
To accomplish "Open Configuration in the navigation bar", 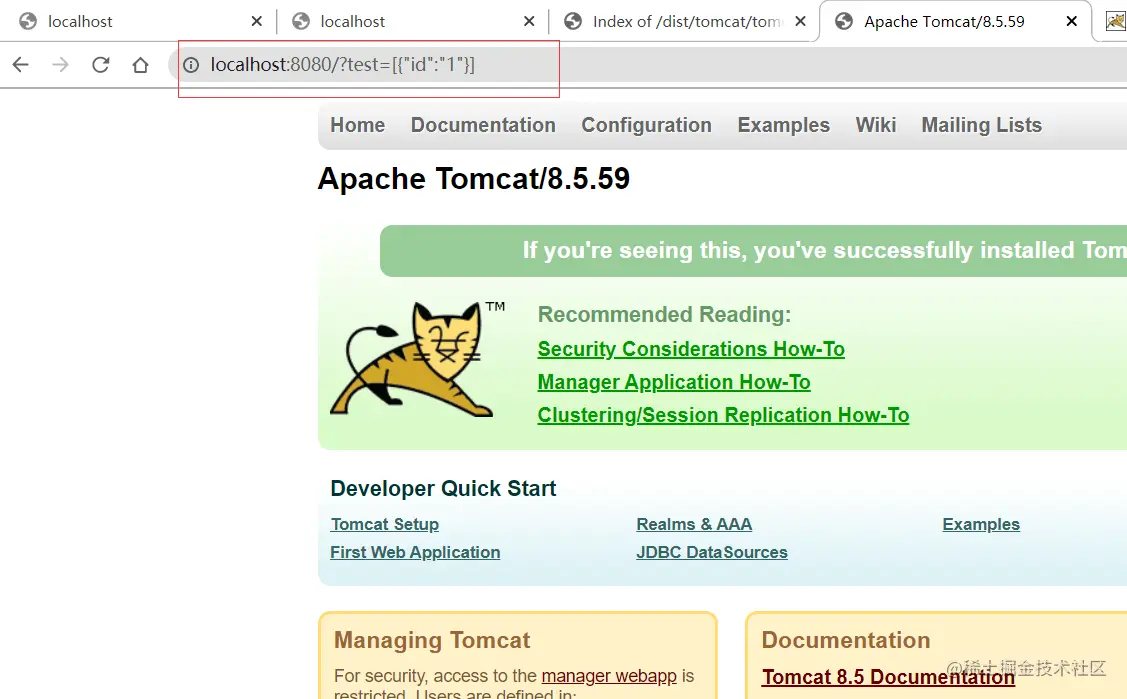I will [646, 125].
